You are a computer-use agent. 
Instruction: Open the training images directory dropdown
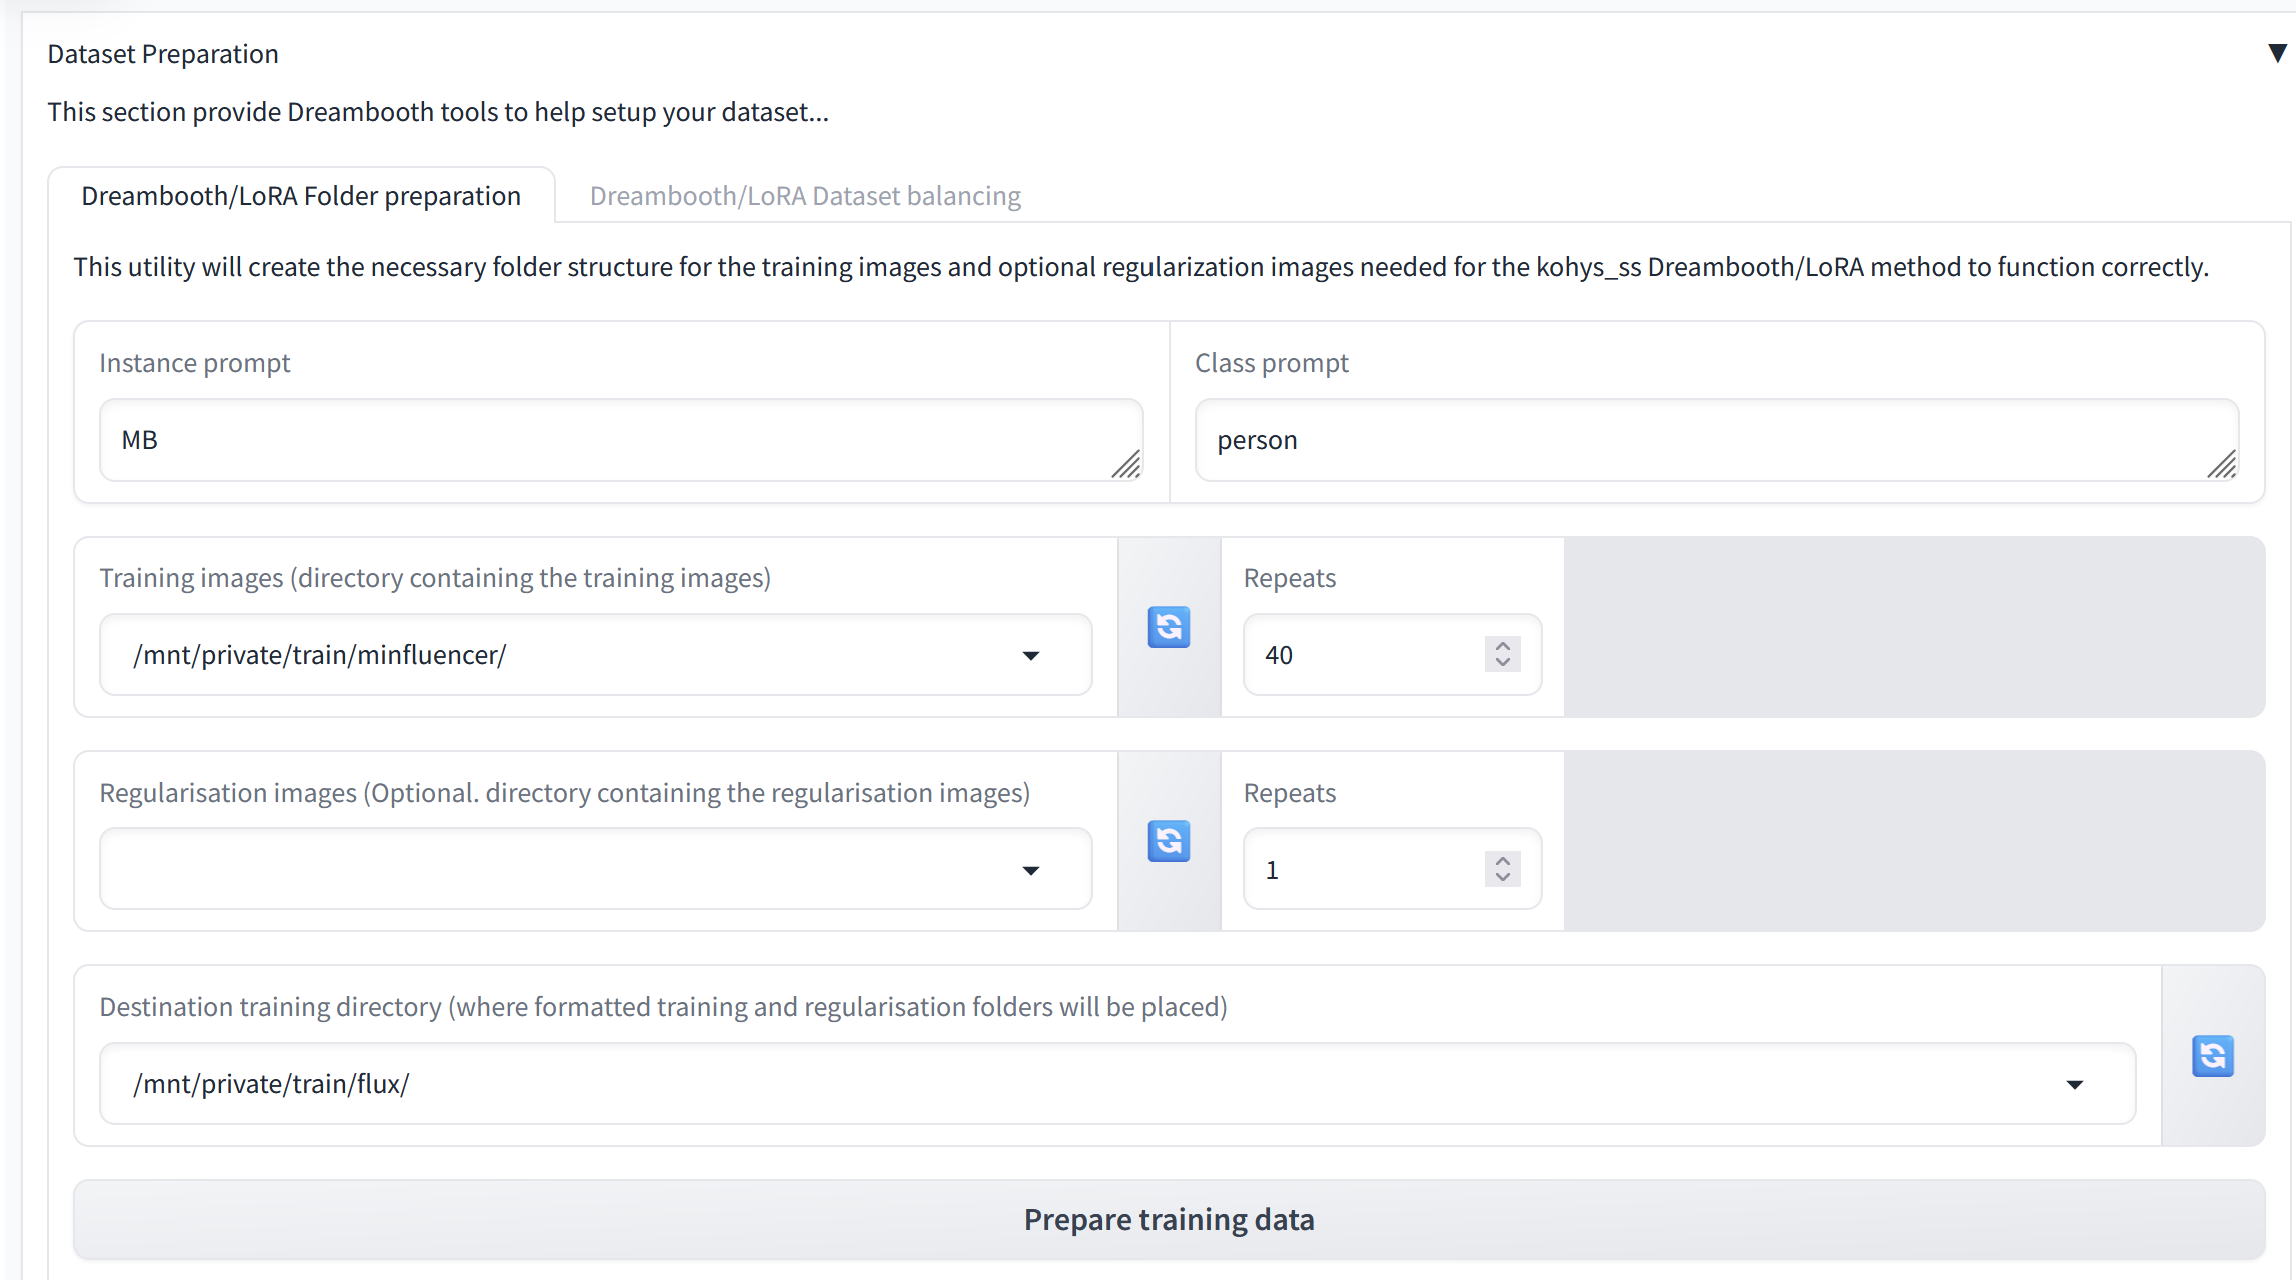tap(1033, 656)
